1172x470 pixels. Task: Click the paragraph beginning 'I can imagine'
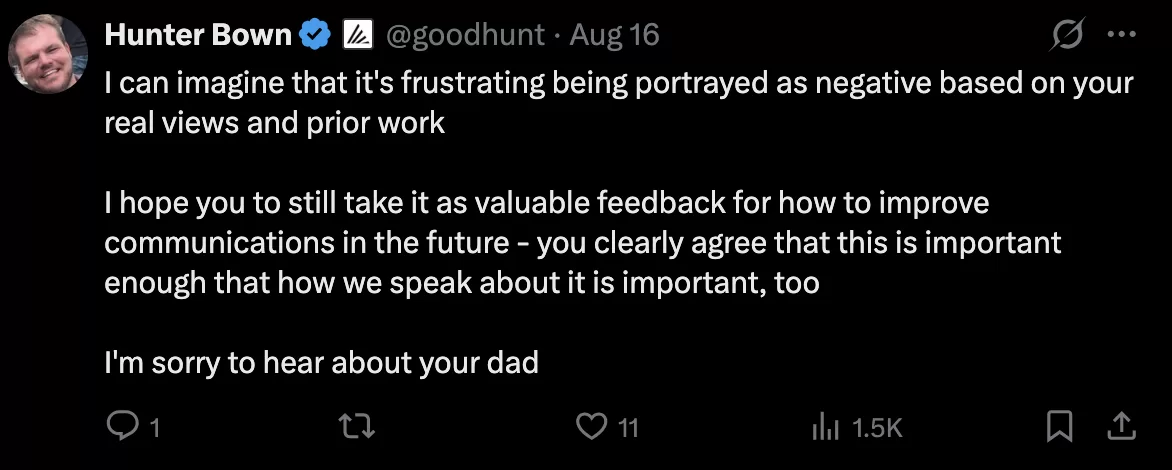pos(619,102)
